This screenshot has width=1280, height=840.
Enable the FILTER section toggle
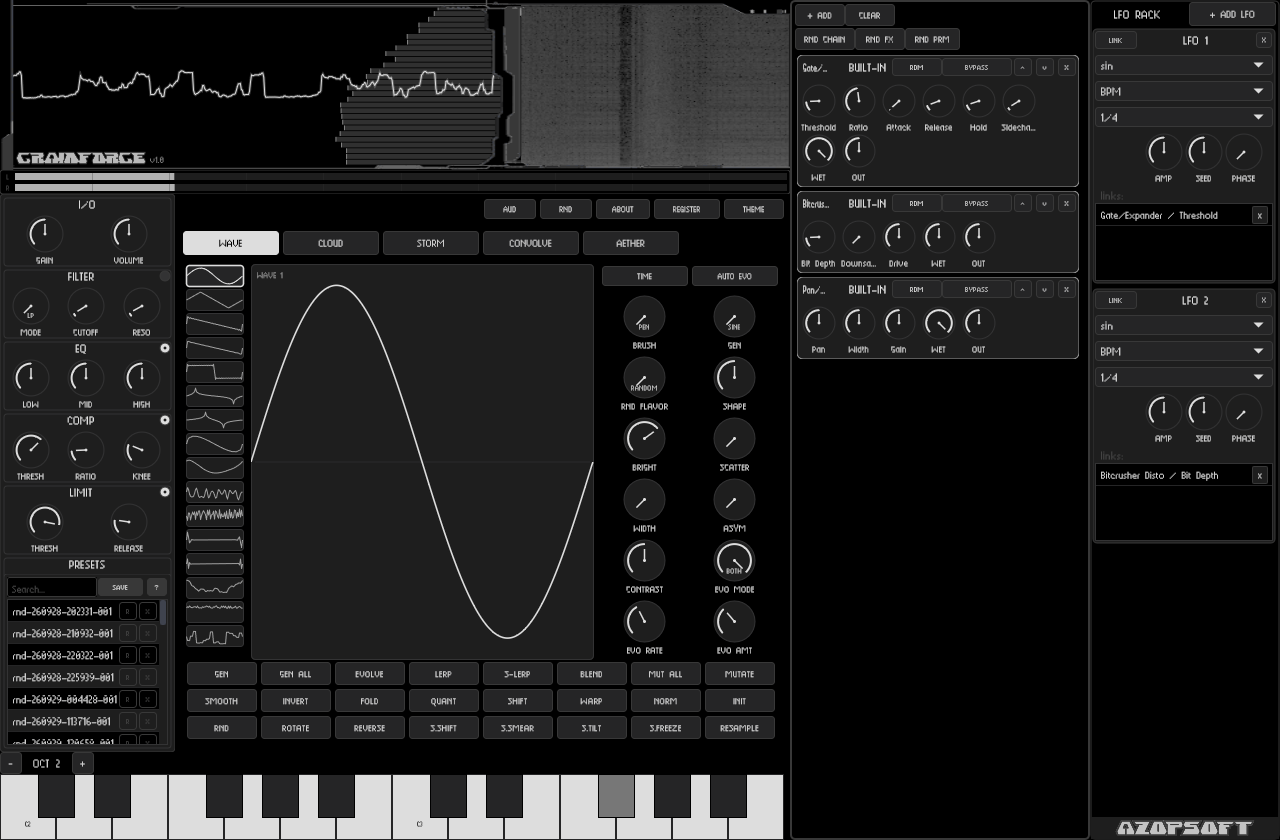[x=165, y=276]
